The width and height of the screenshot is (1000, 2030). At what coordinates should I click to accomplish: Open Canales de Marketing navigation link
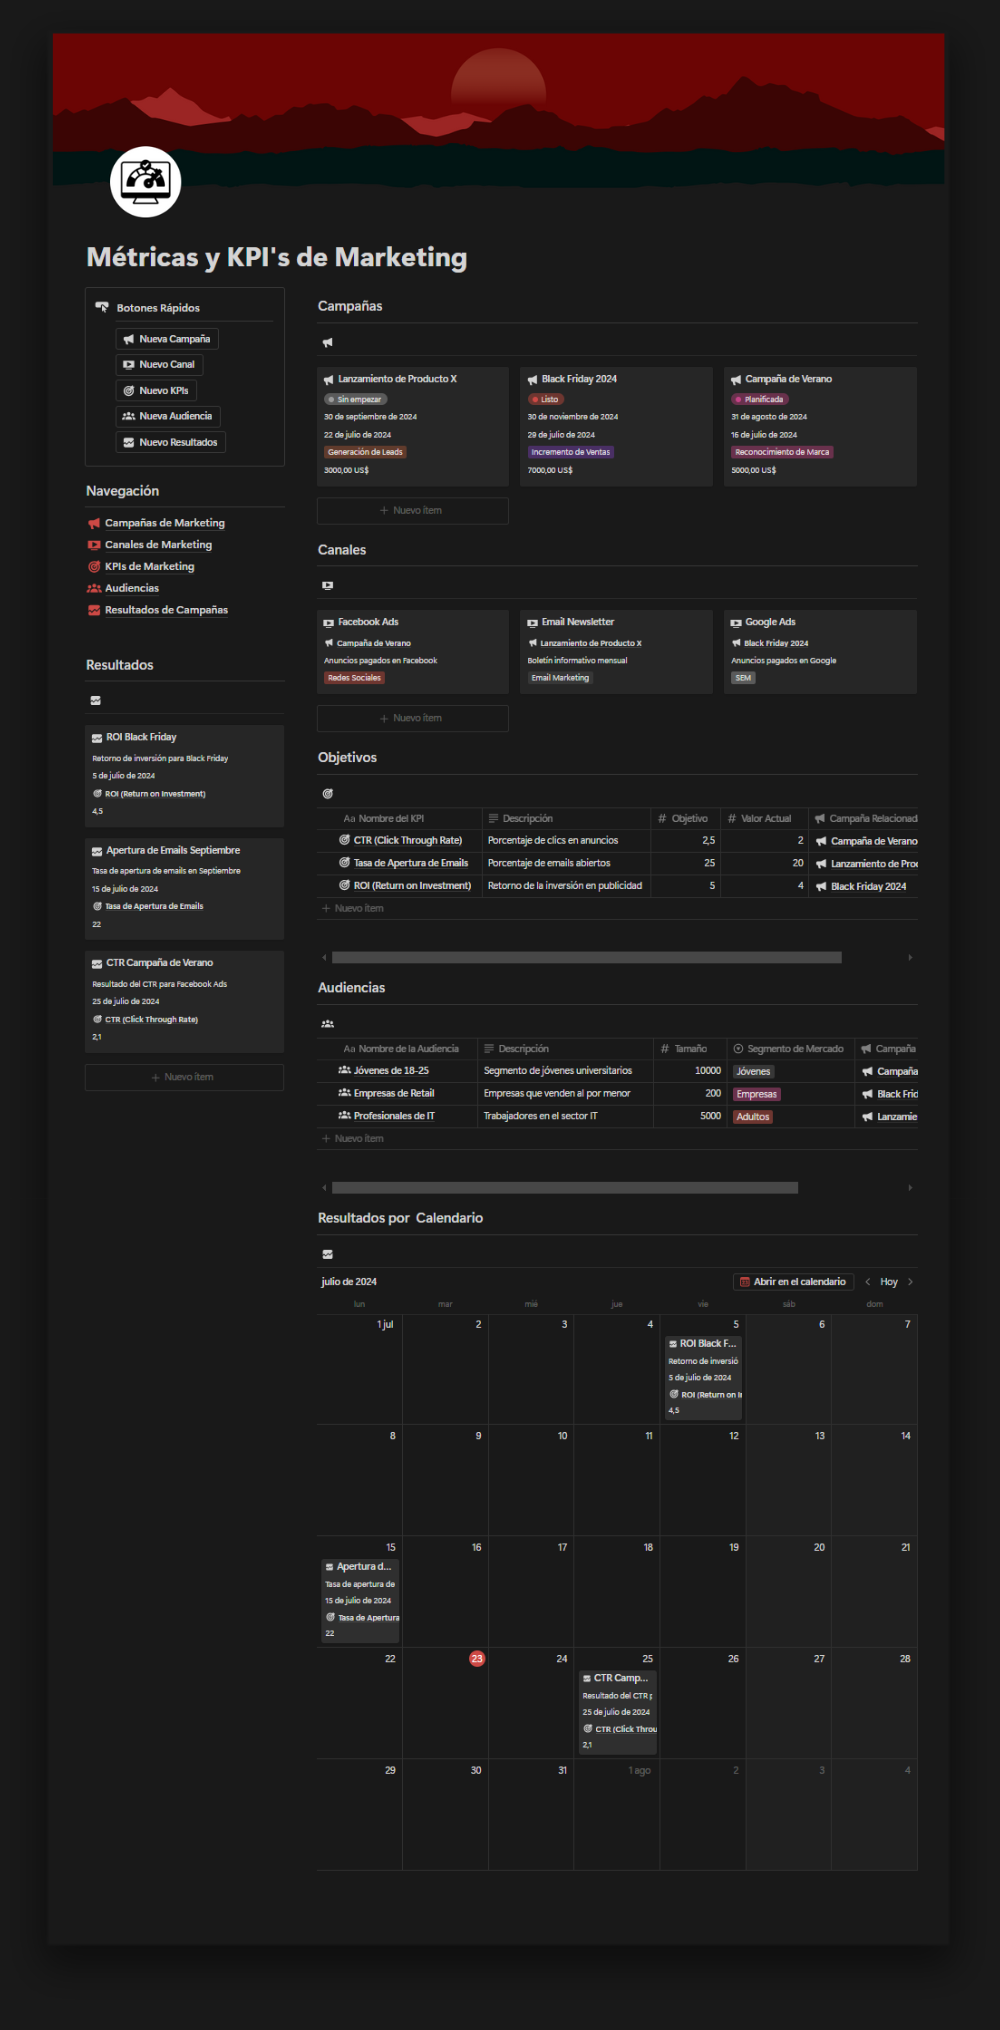(x=159, y=545)
